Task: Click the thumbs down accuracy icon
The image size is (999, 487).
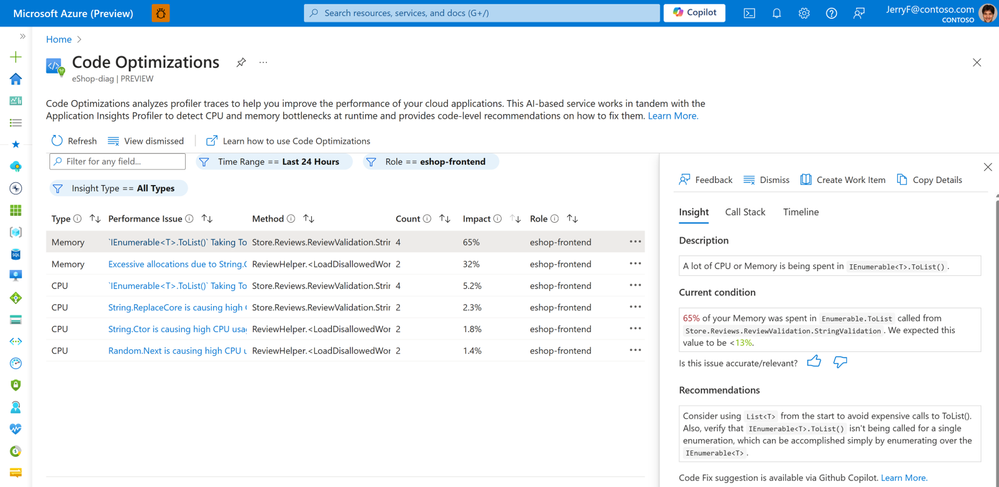Action: click(840, 362)
